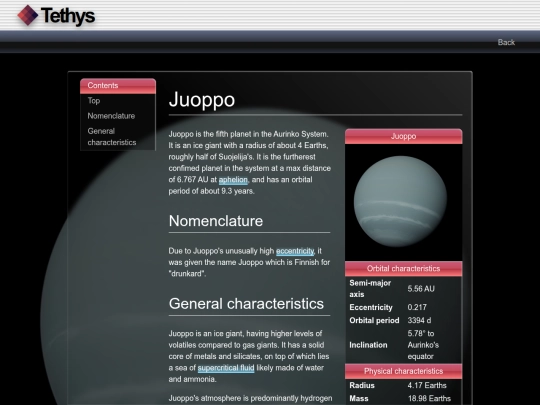This screenshot has height=405, width=540.
Task: Select the value 5.56 AU
Action: pos(421,289)
